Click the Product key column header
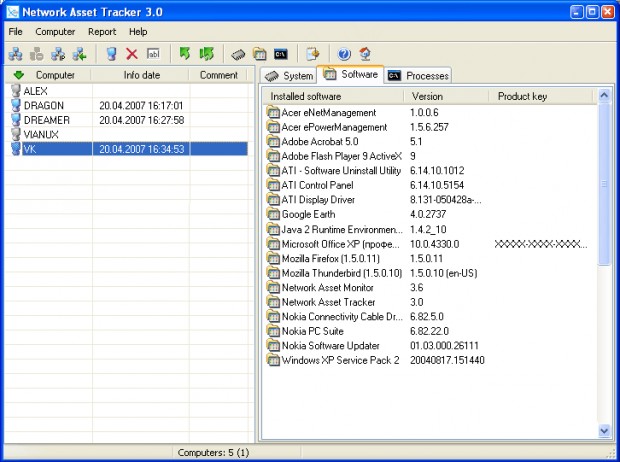This screenshot has height=462, width=620. click(541, 97)
